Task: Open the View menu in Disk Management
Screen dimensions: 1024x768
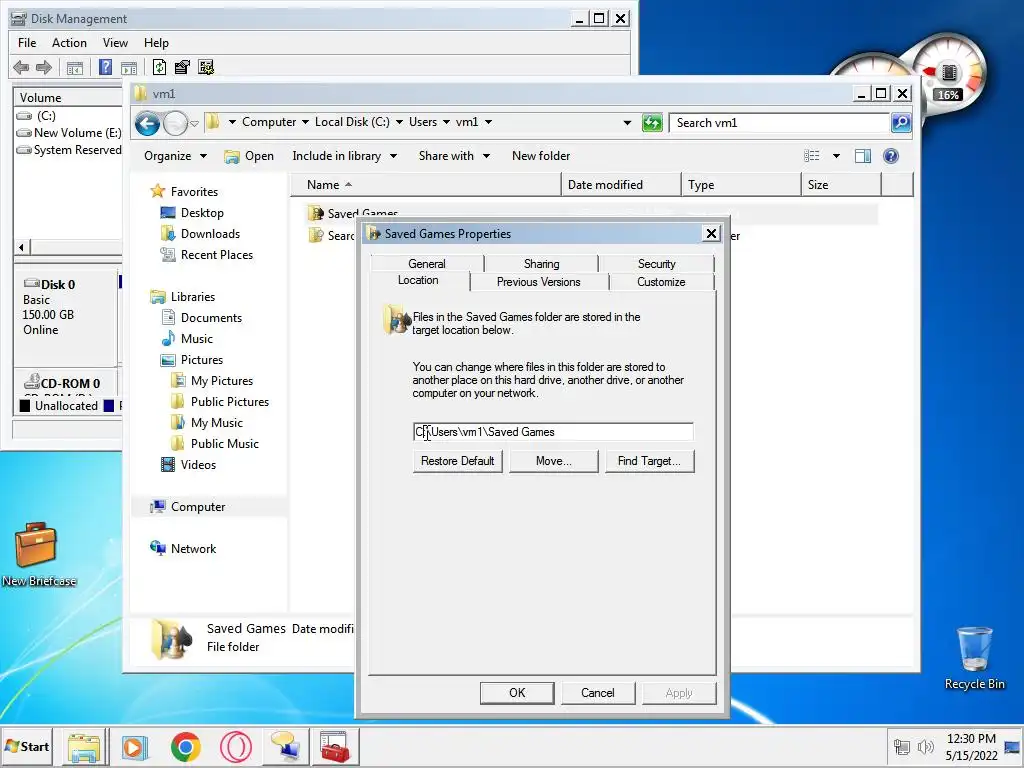Action: click(x=115, y=43)
